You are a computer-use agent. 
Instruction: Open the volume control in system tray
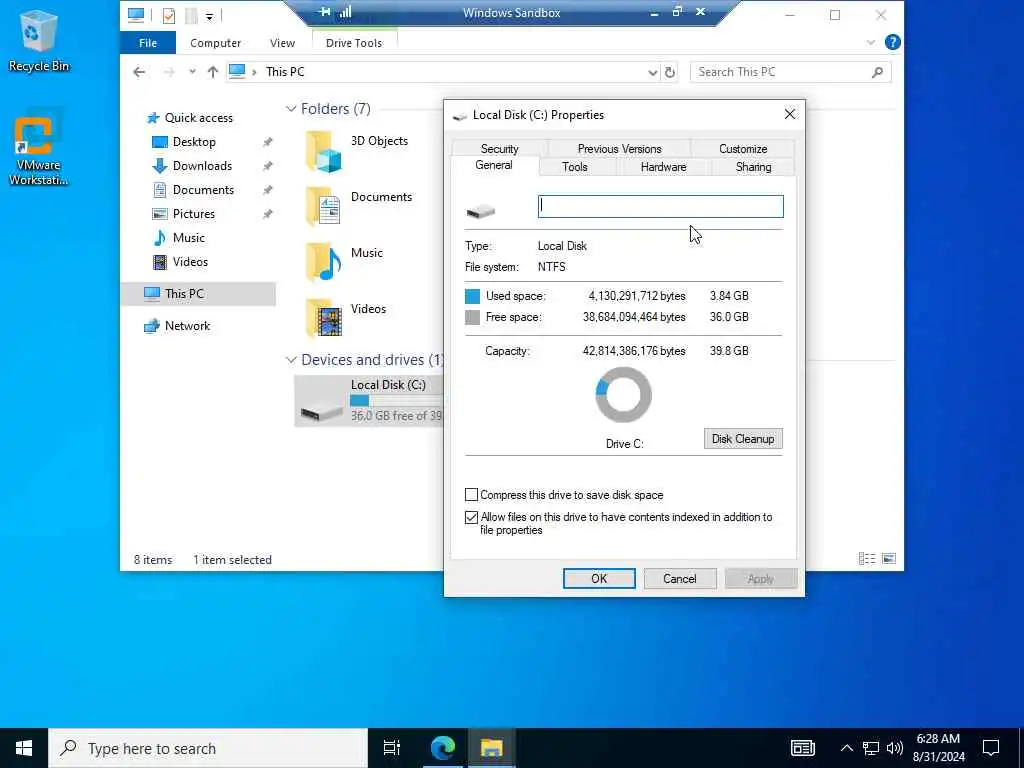click(895, 748)
